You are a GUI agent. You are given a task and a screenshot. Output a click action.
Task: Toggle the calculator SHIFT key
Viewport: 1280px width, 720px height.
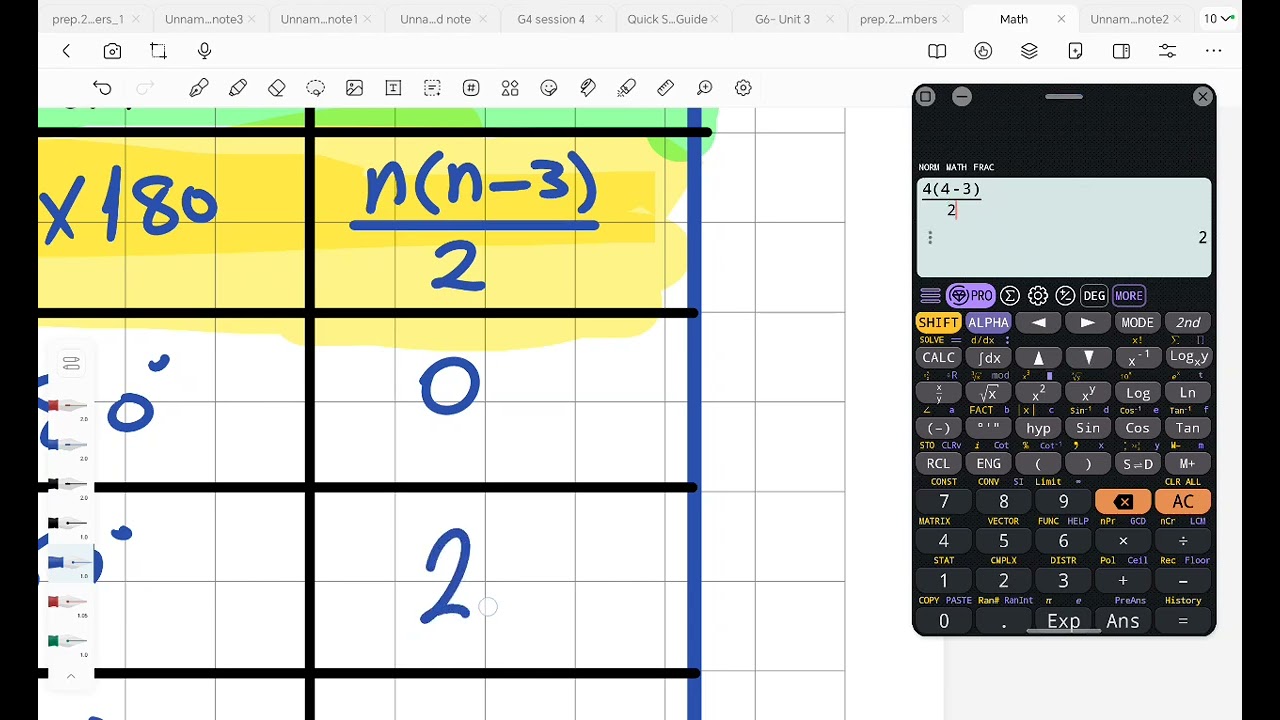(938, 322)
